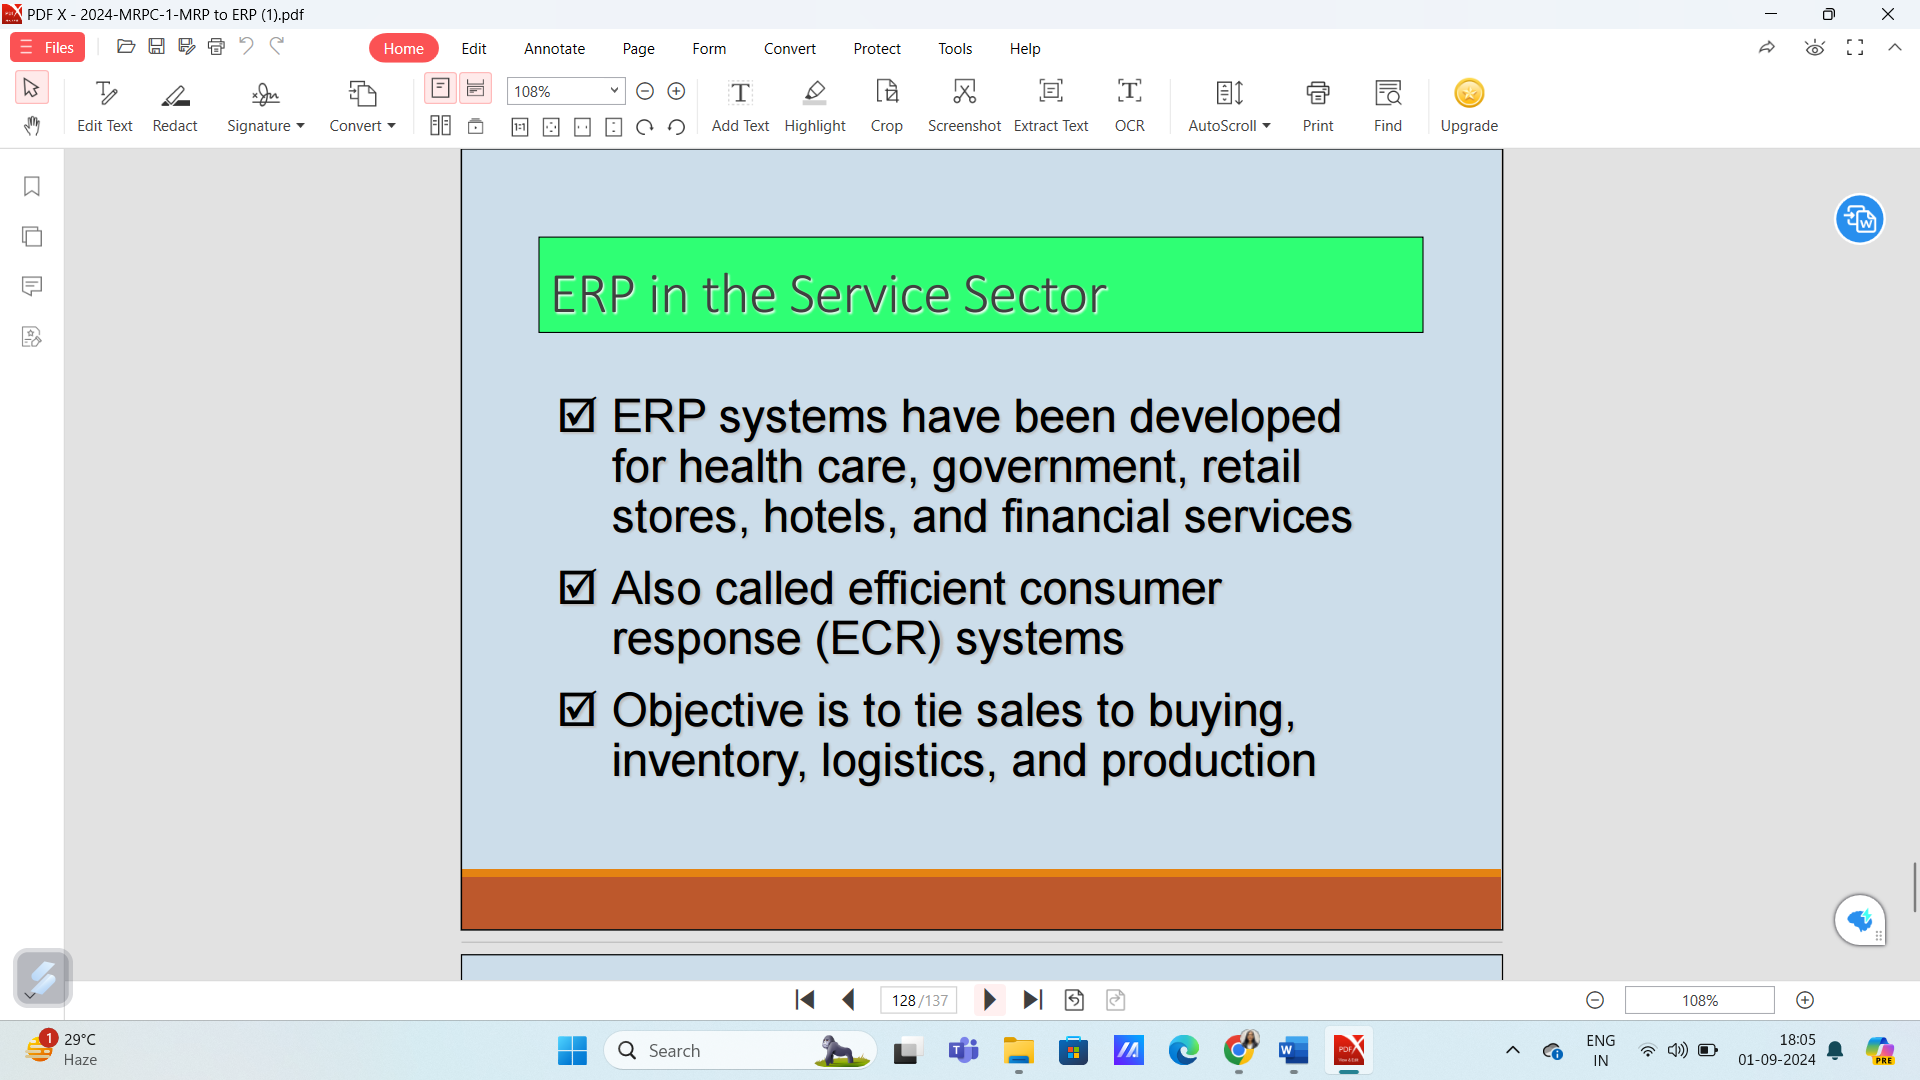Zoom out using bottom bar minus
1920x1080 pixels.
coord(1595,1000)
